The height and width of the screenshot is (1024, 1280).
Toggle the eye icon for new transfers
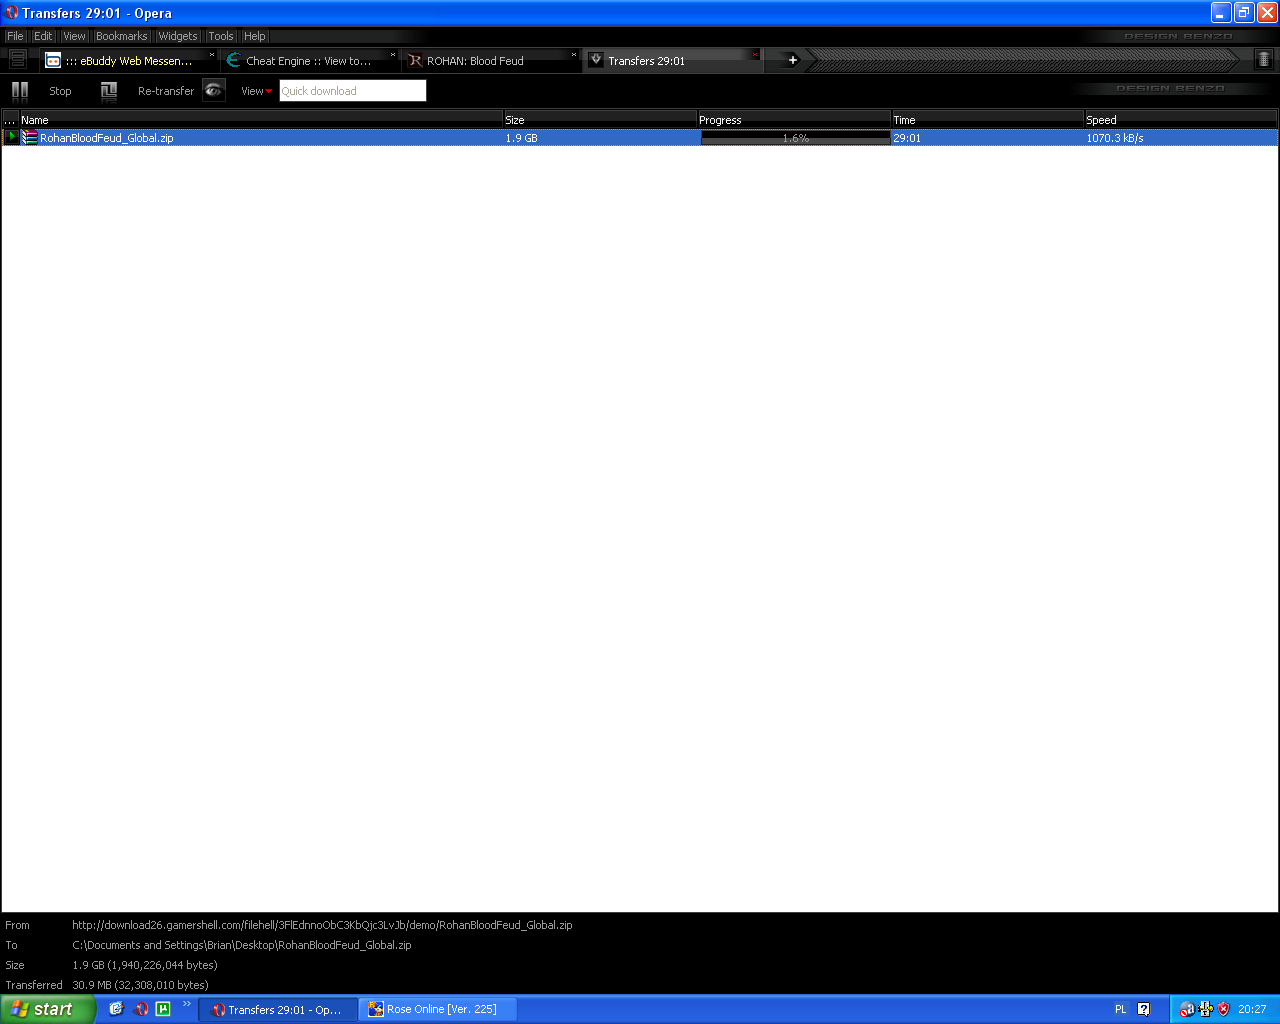(214, 90)
